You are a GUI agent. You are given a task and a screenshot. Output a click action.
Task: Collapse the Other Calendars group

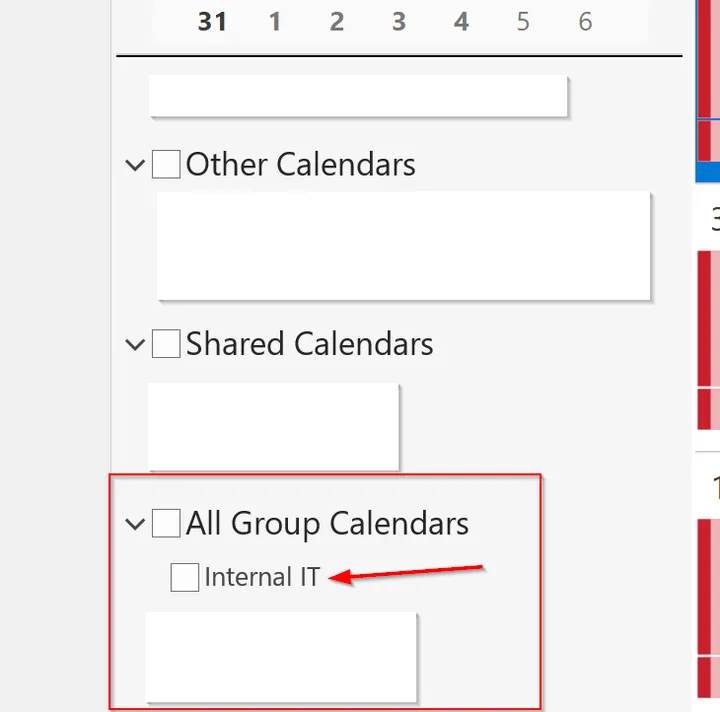[x=135, y=165]
